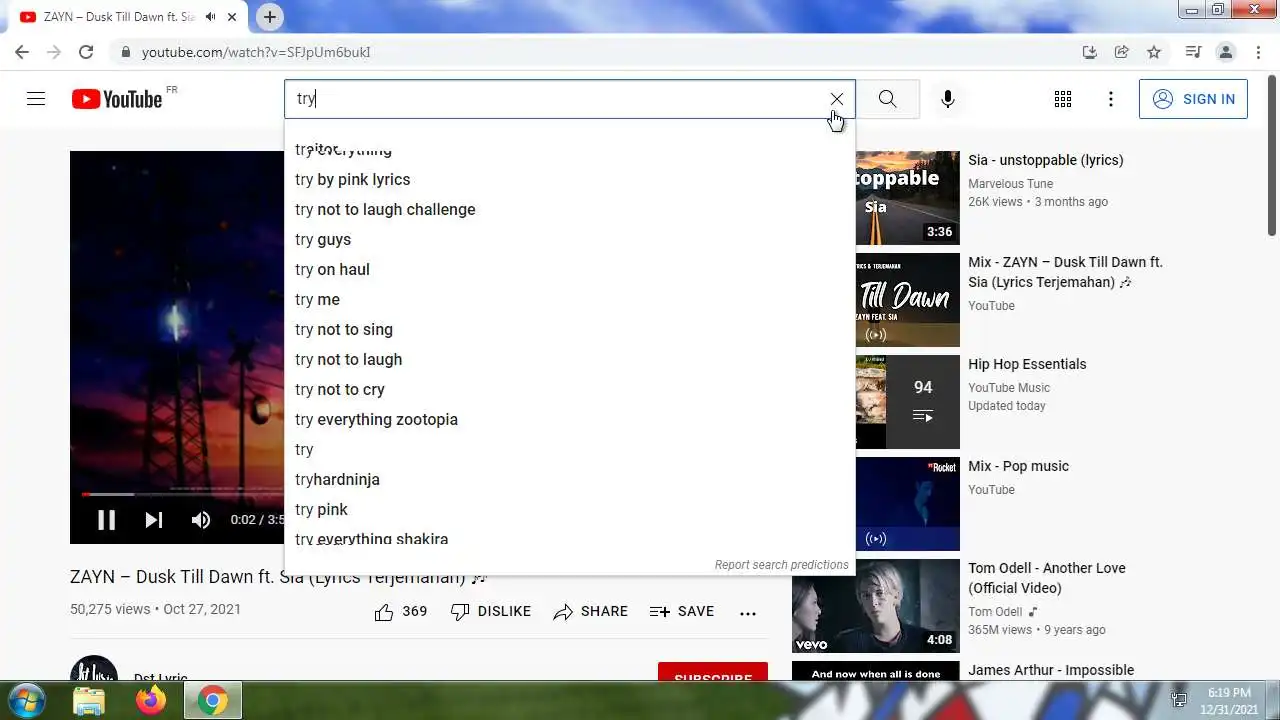This screenshot has height=720, width=1280.
Task: Choose suggestion "try not to cry"
Action: [x=570, y=390]
